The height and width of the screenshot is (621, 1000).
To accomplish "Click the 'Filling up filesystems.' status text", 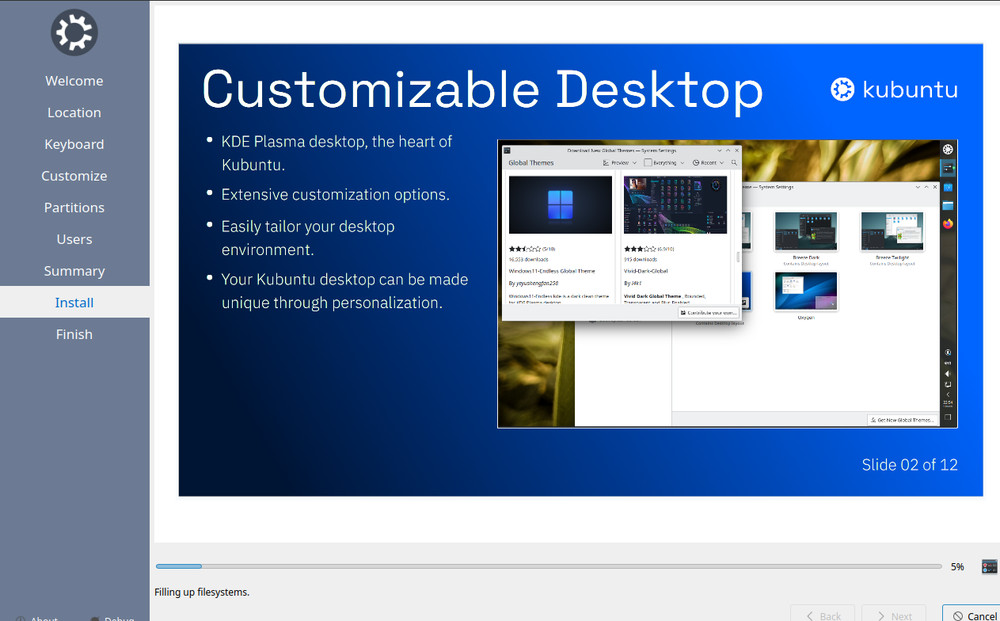I will (202, 592).
